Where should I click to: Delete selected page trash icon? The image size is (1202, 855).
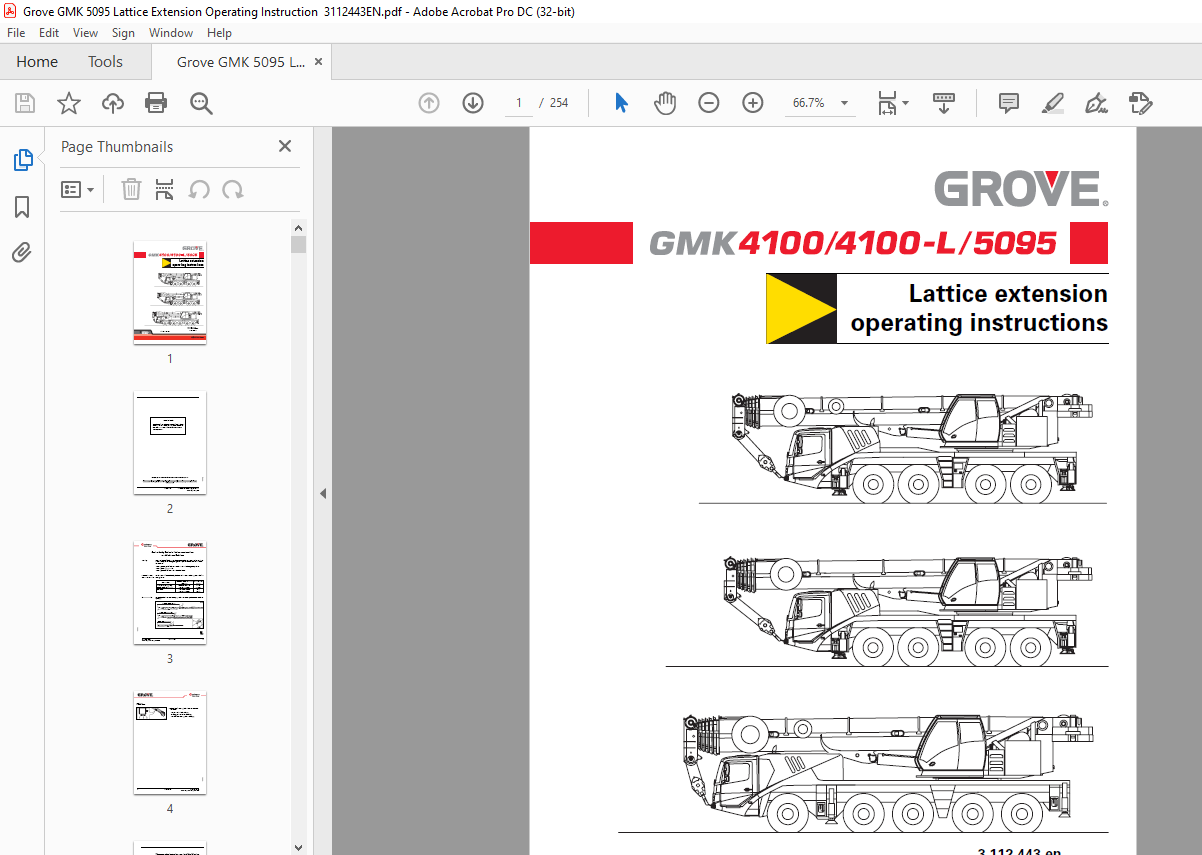point(131,189)
